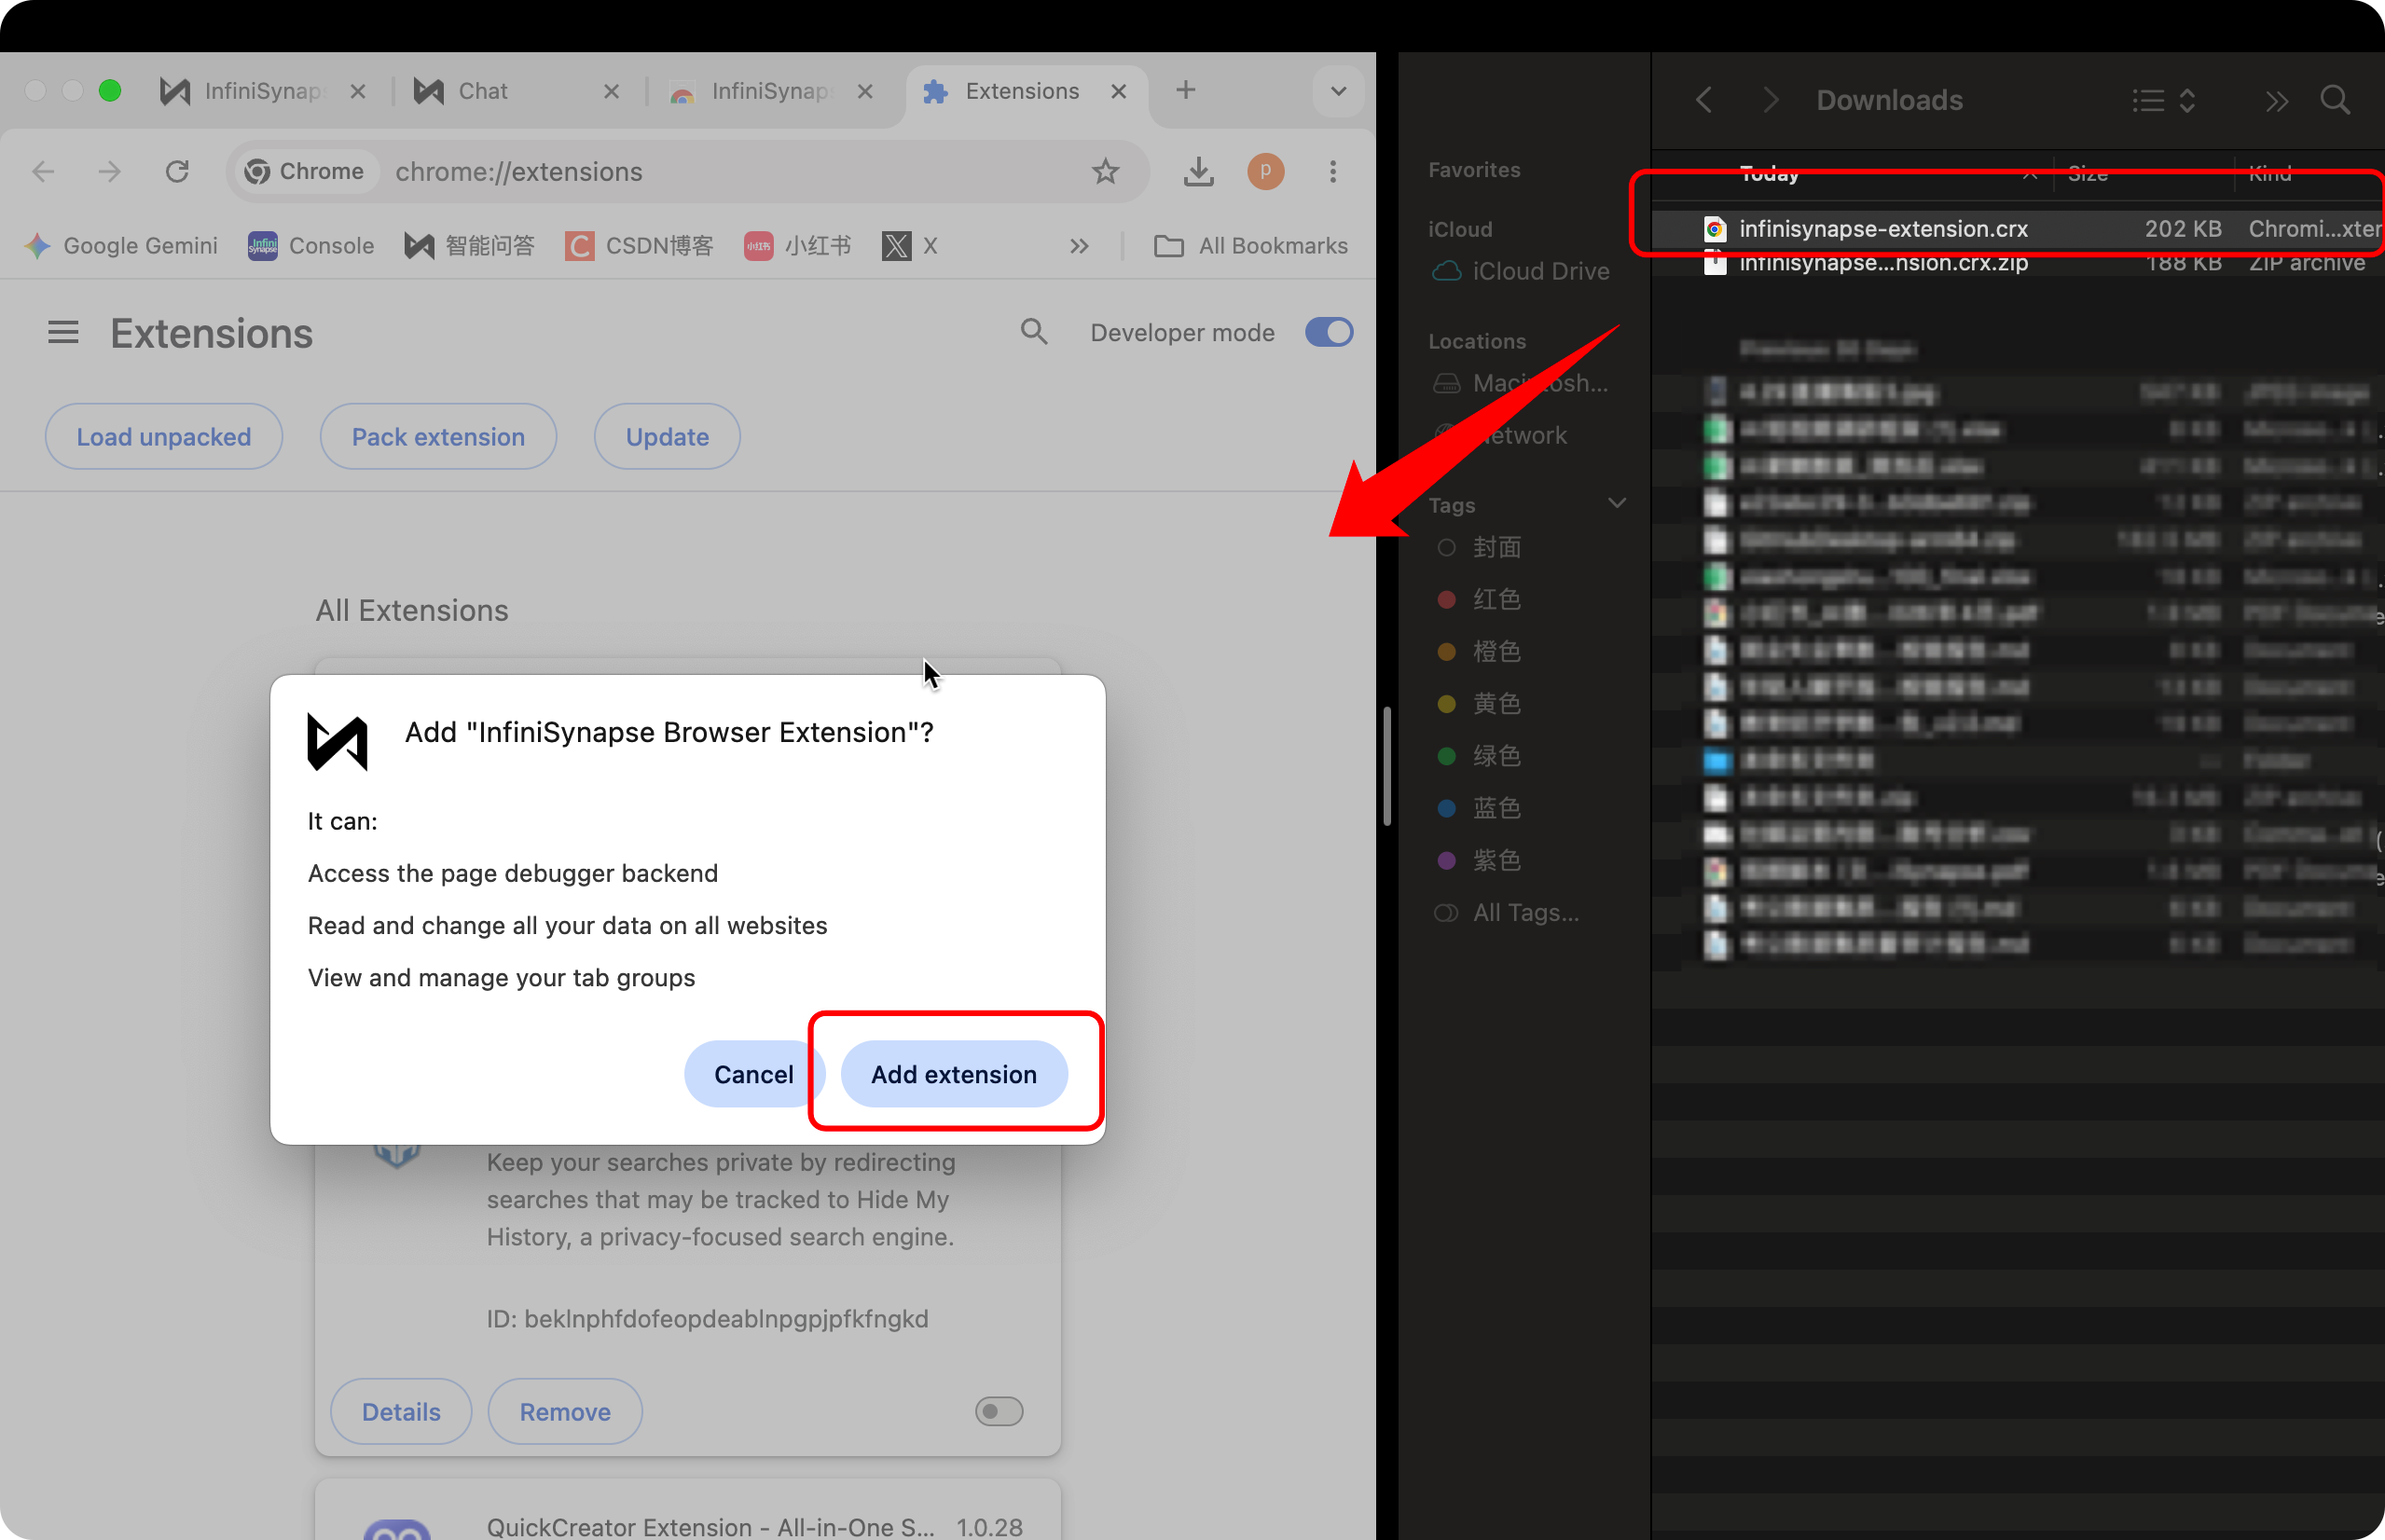Screen dimensions: 2385x1540
Task: Open 智能问答 bookmark
Action: pyautogui.click(x=469, y=246)
